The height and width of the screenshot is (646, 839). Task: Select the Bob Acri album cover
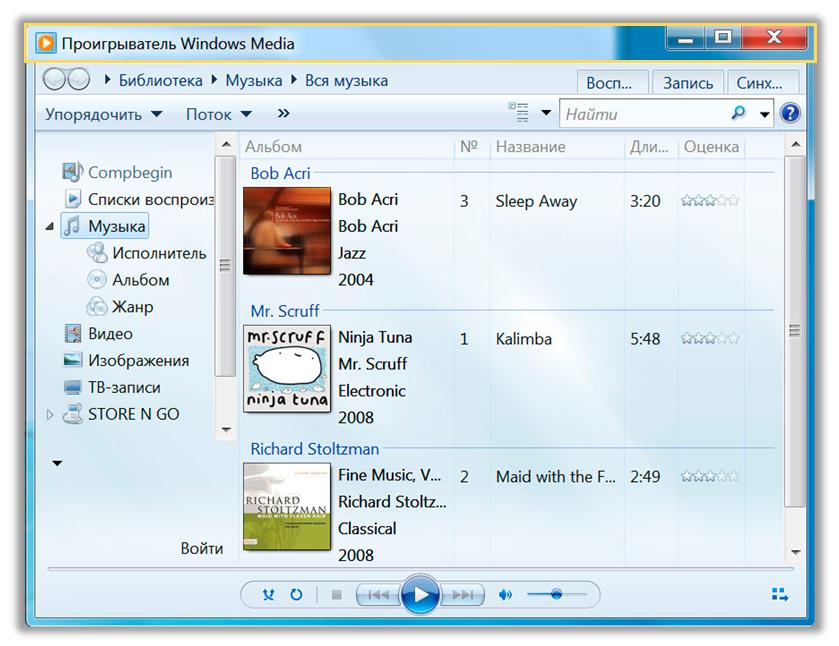tap(287, 231)
